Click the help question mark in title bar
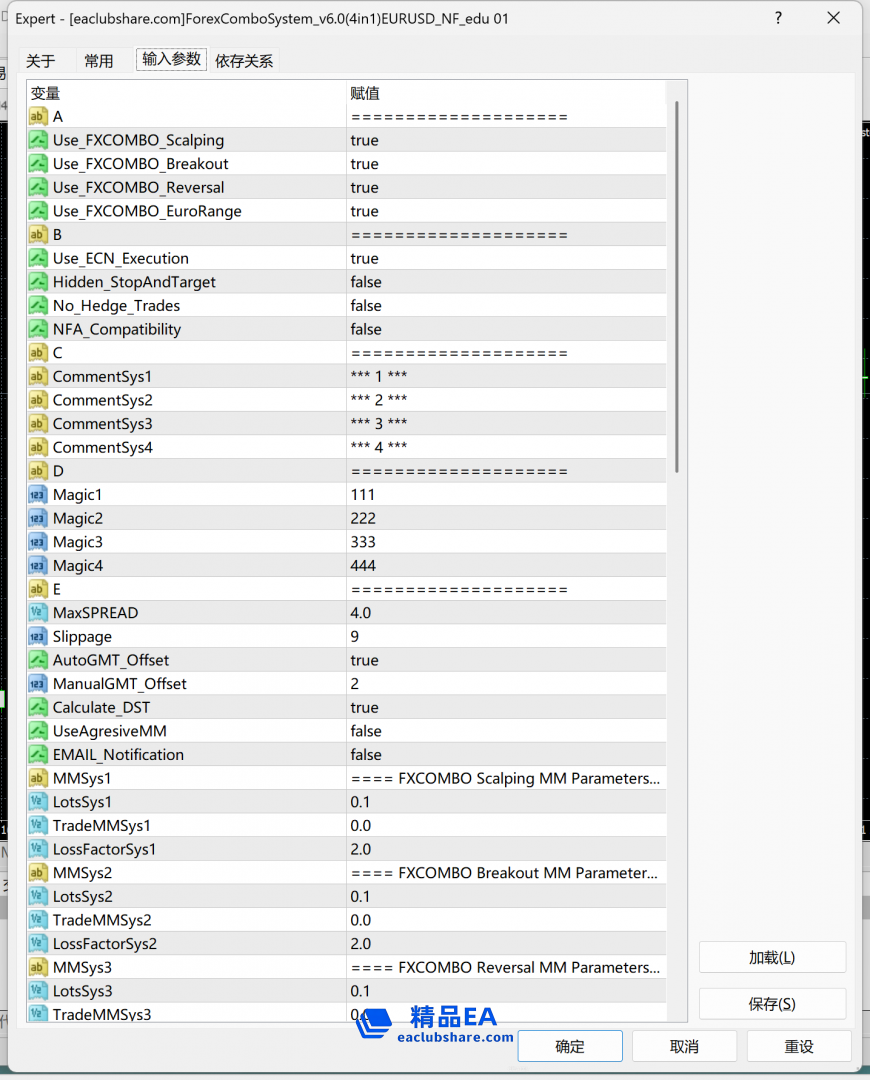The image size is (870, 1080). (778, 18)
